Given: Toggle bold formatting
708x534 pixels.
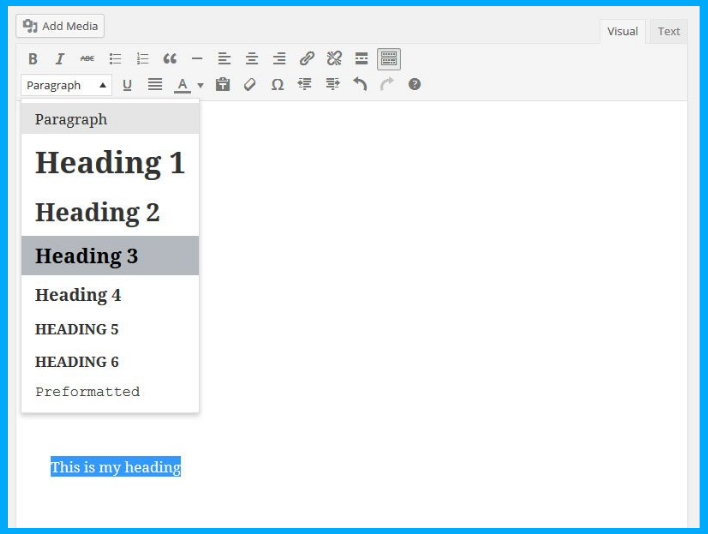Looking at the screenshot, I should (x=33, y=59).
